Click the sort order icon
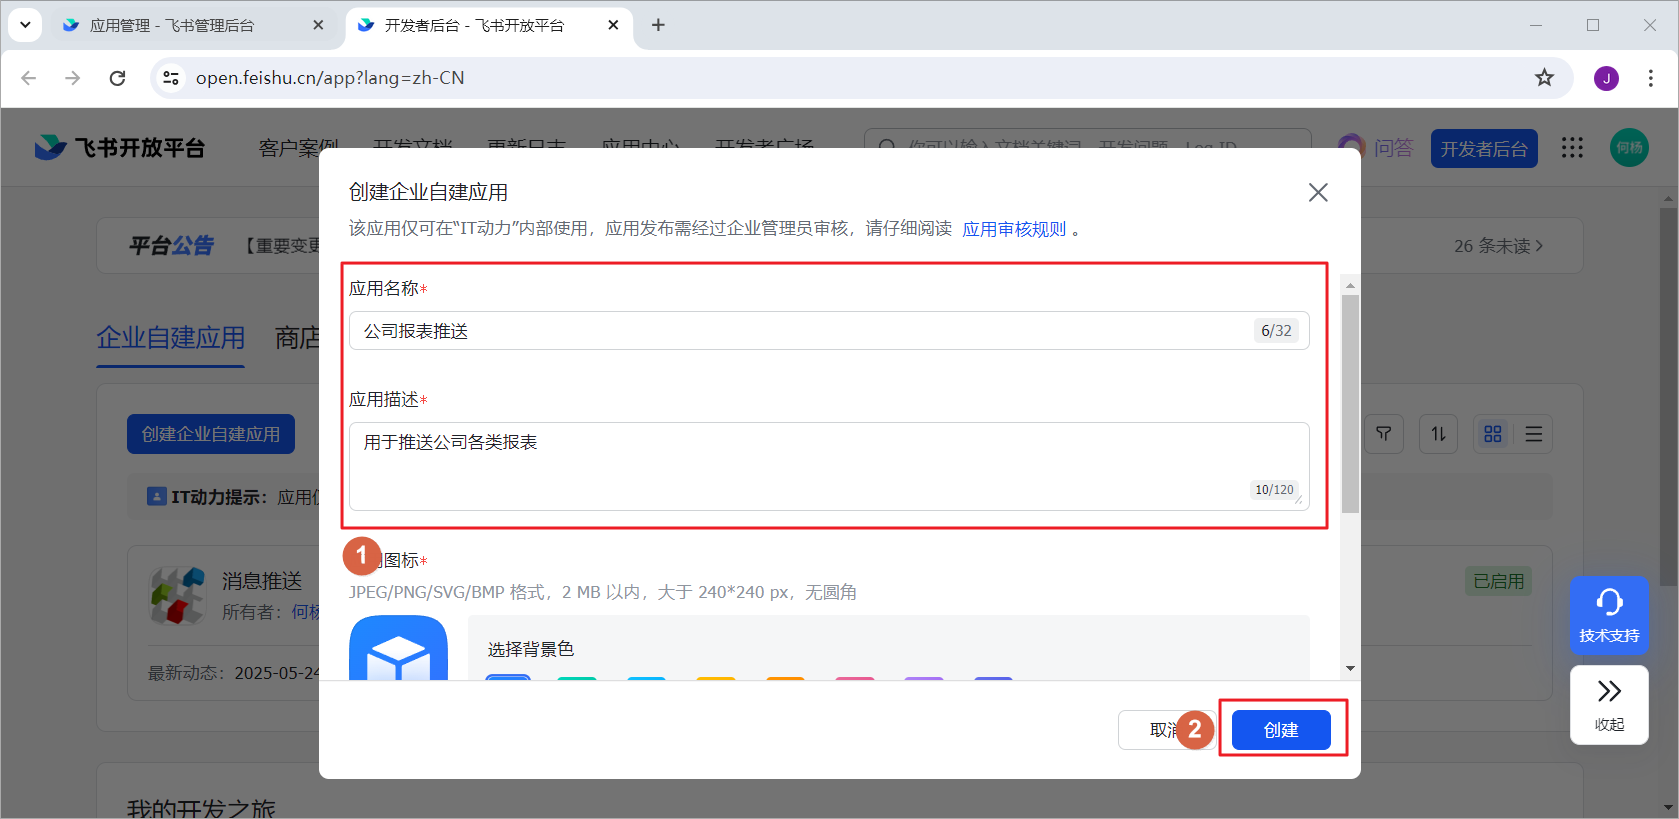This screenshot has width=1679, height=819. [x=1438, y=434]
